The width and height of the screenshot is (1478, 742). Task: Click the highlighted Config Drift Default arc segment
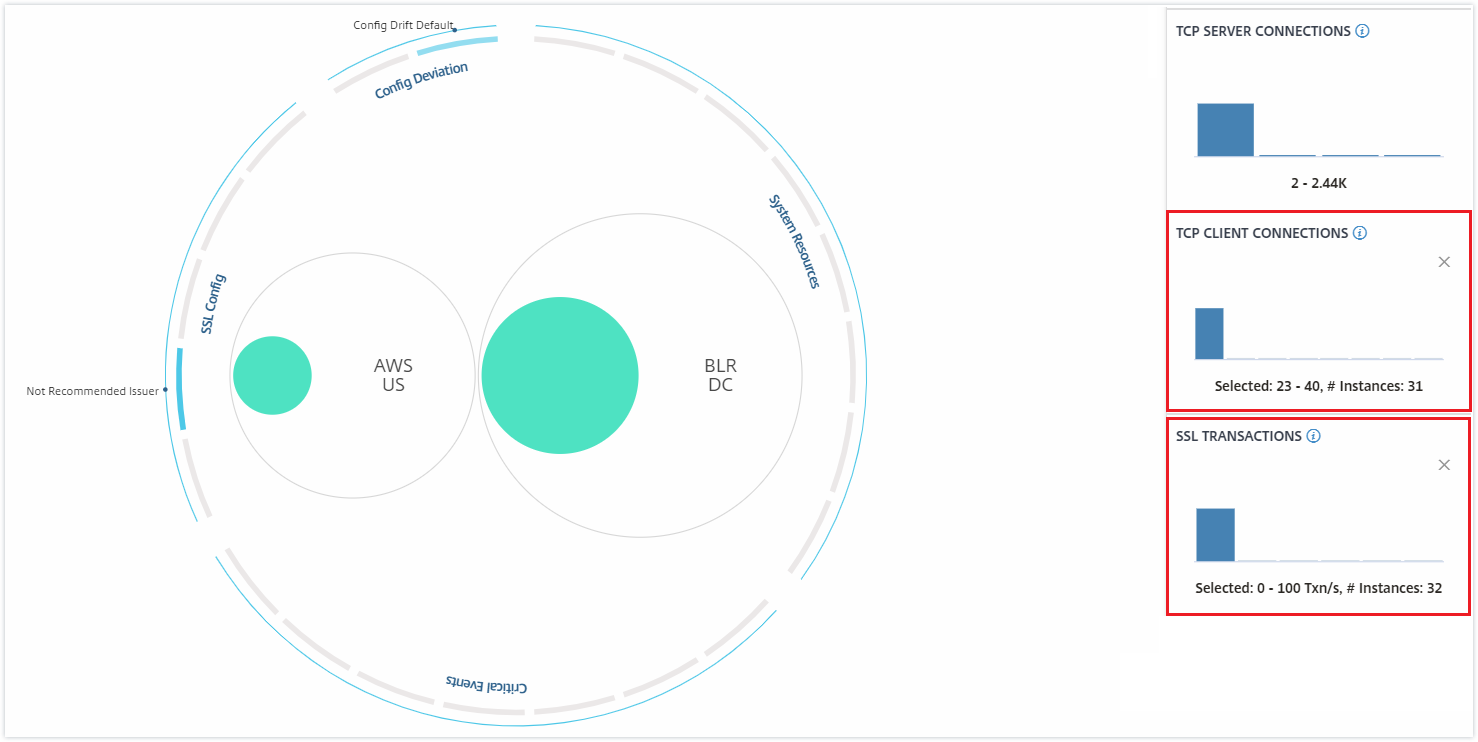point(457,44)
